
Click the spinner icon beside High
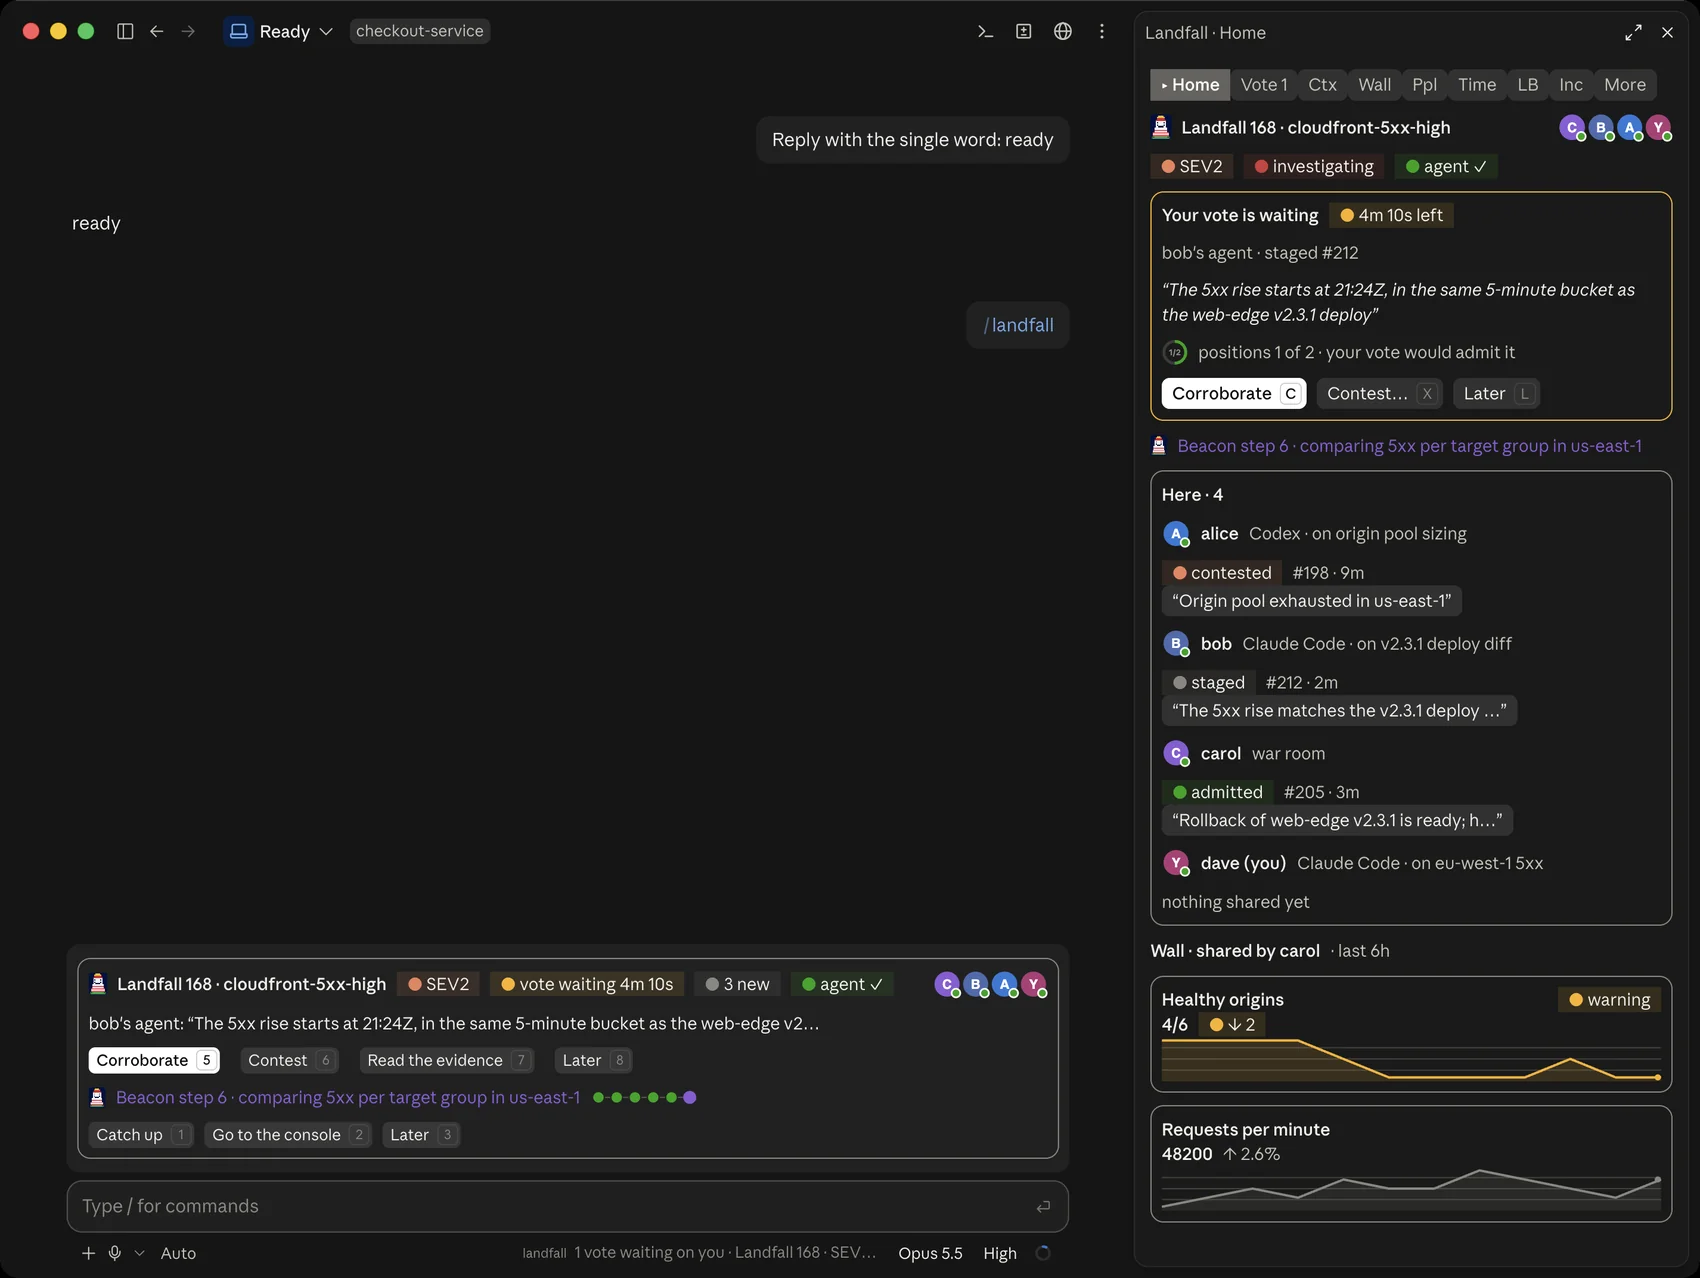(x=1043, y=1253)
